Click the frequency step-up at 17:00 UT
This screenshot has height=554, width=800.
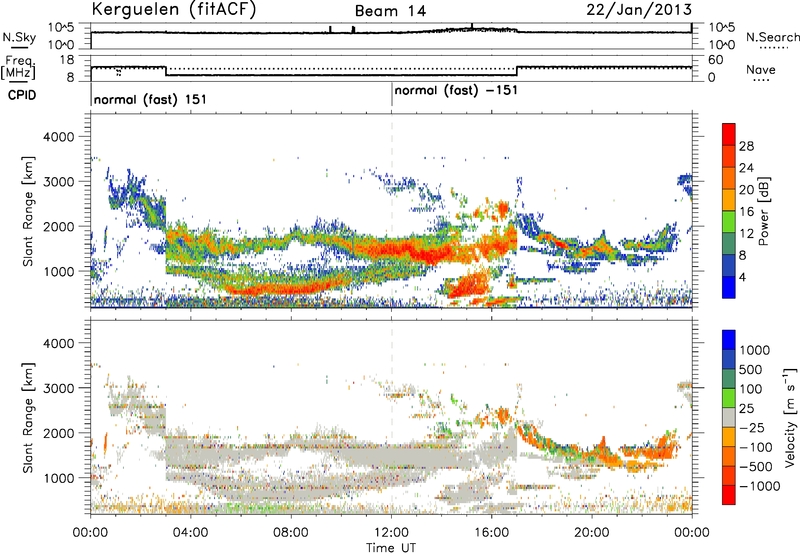point(517,71)
